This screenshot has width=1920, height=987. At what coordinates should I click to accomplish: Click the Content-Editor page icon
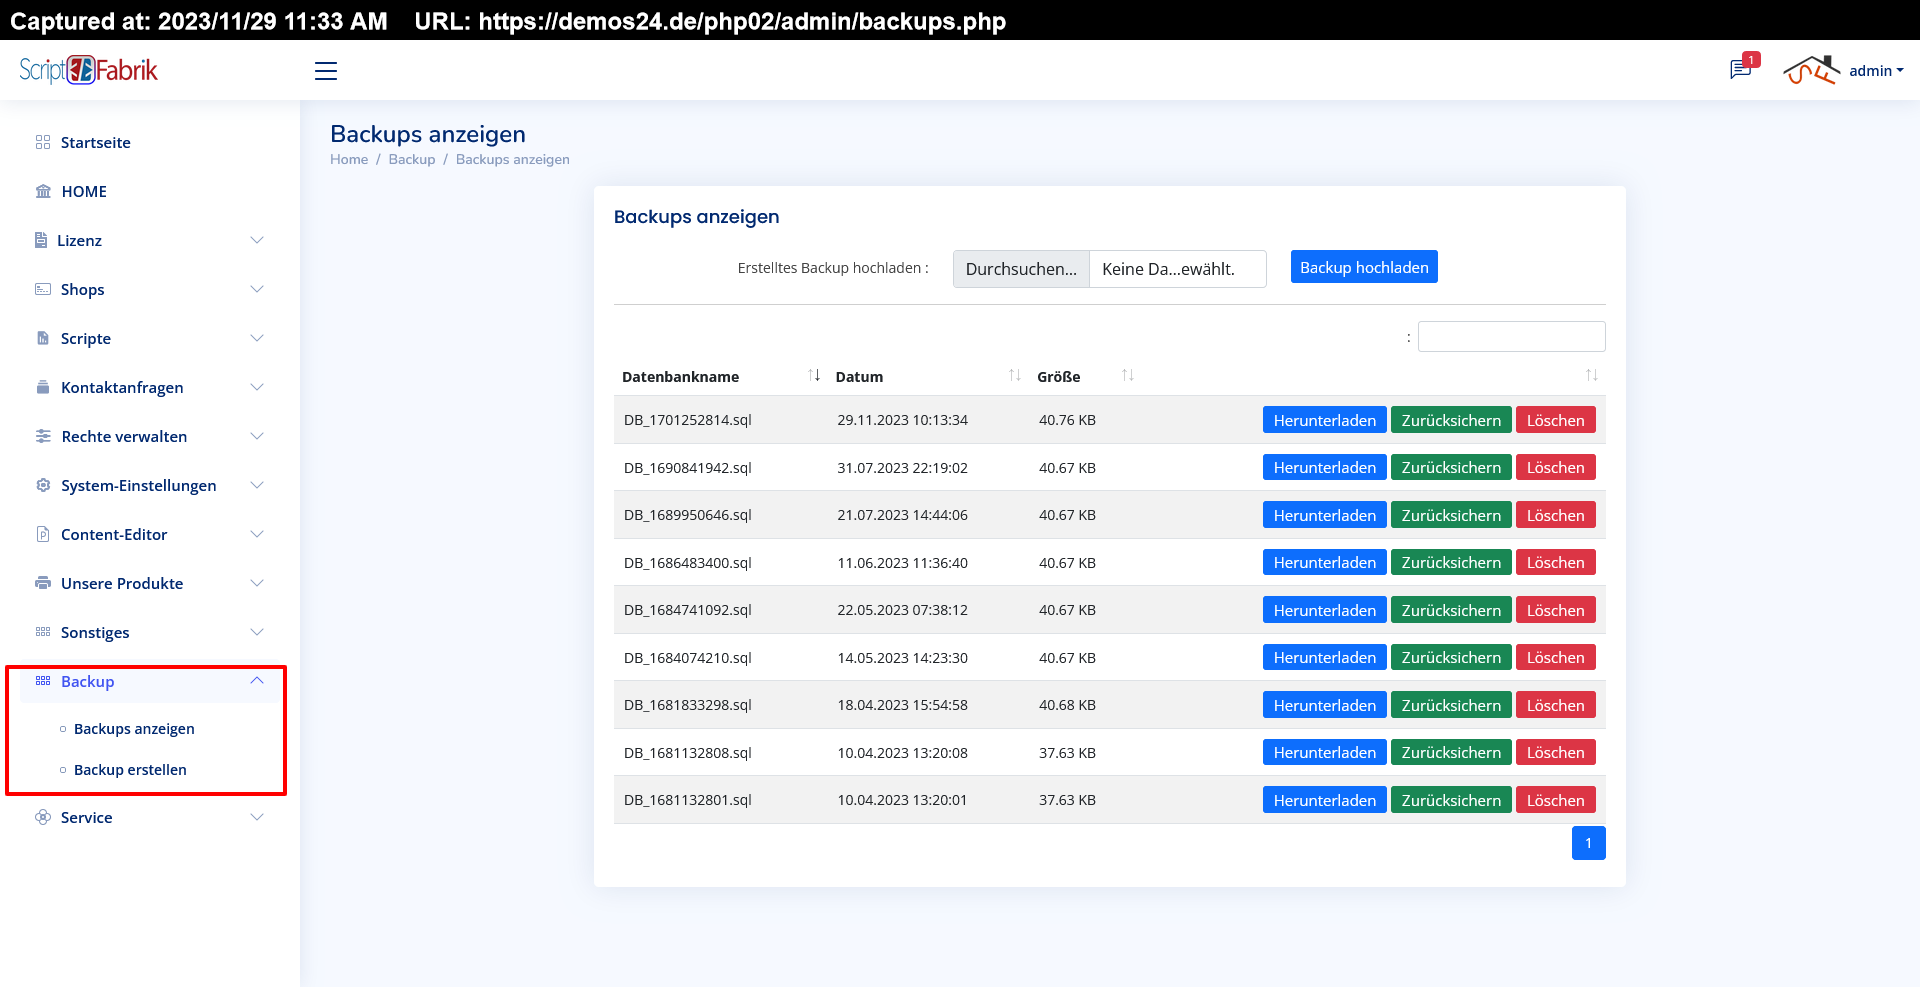pos(43,534)
